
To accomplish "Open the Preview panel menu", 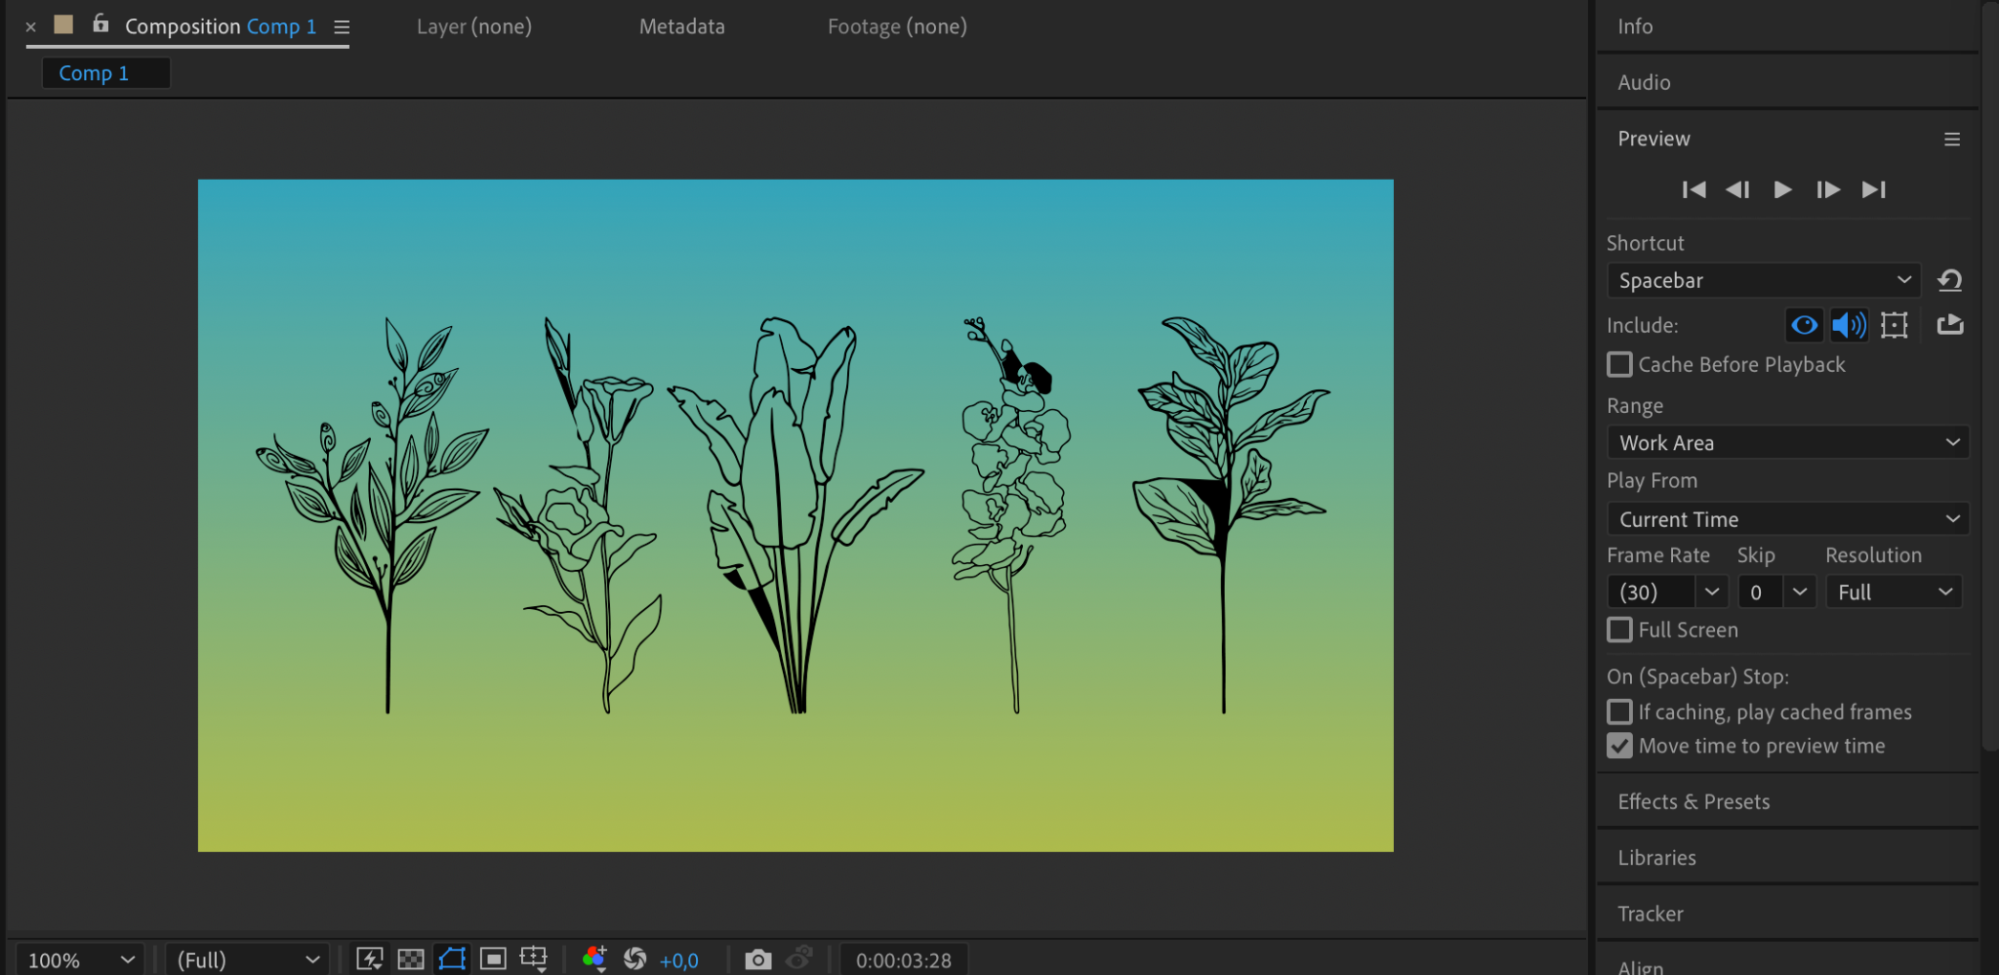I will pyautogui.click(x=1951, y=139).
